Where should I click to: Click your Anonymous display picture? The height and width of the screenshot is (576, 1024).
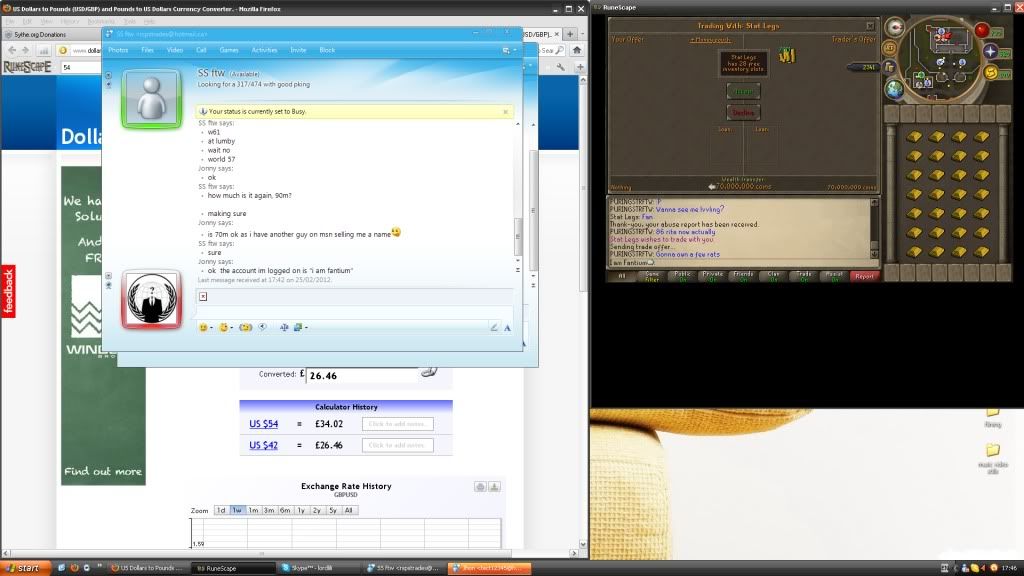152,299
